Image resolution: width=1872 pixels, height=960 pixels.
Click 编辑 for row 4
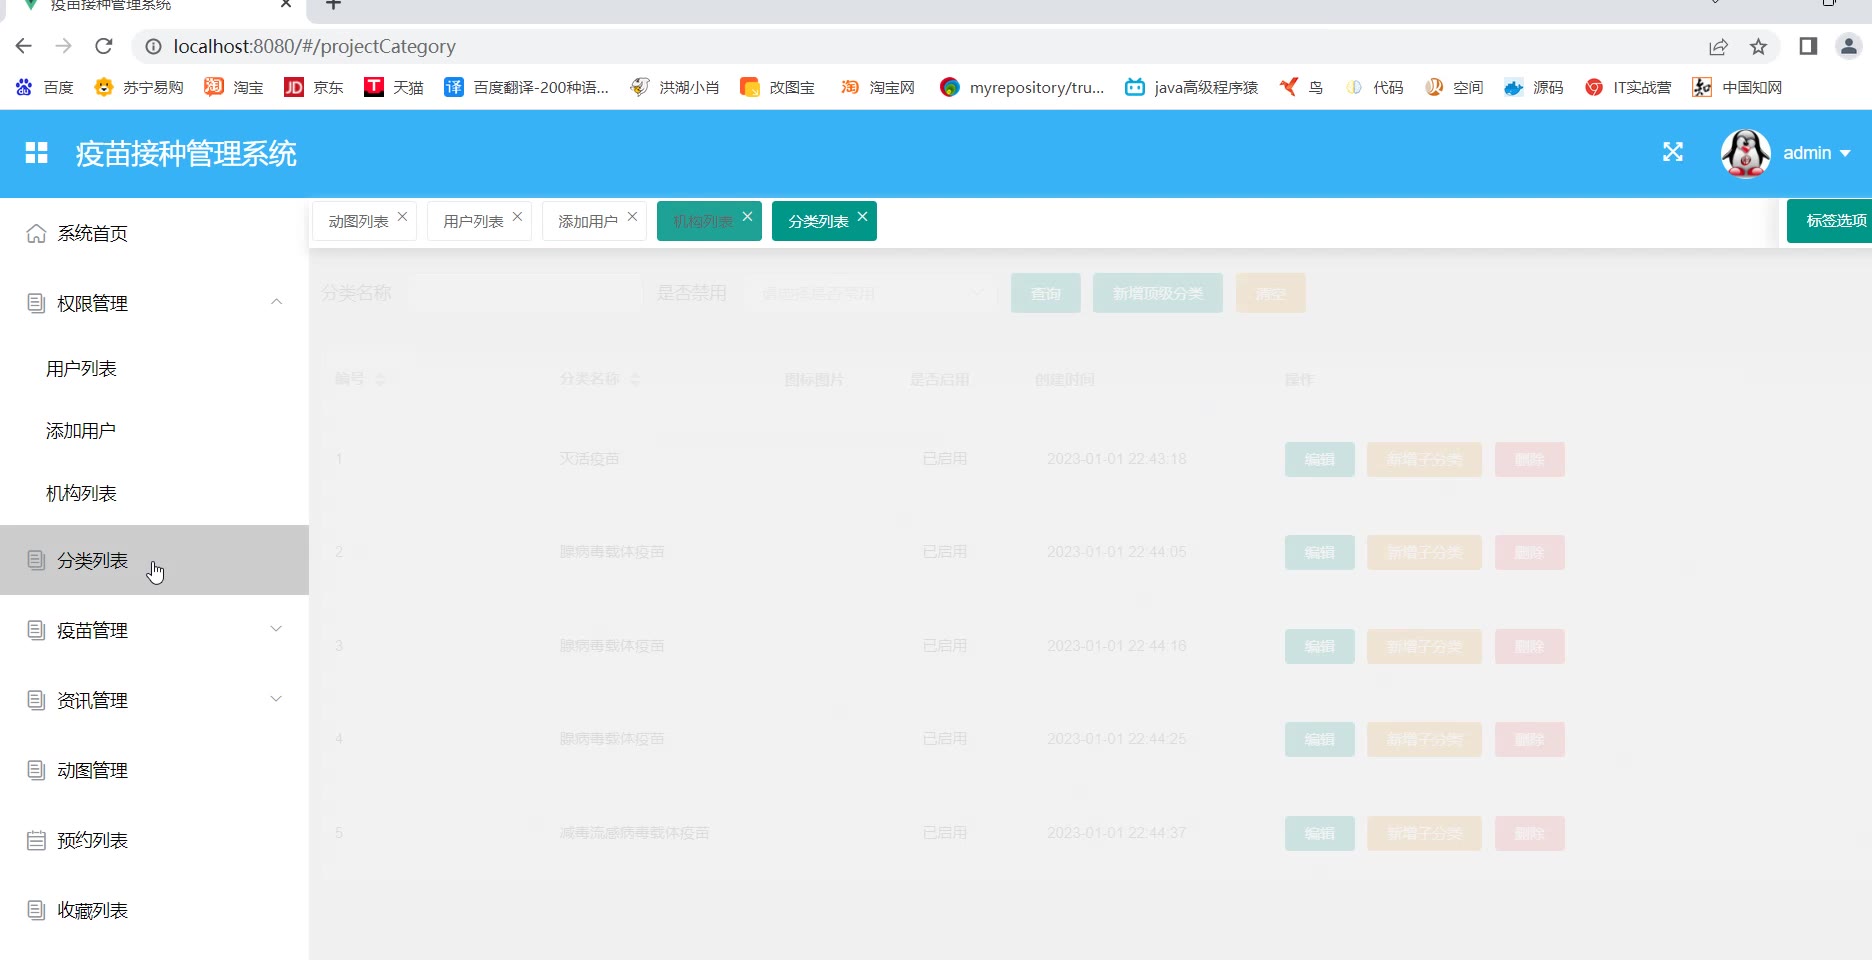[1320, 739]
